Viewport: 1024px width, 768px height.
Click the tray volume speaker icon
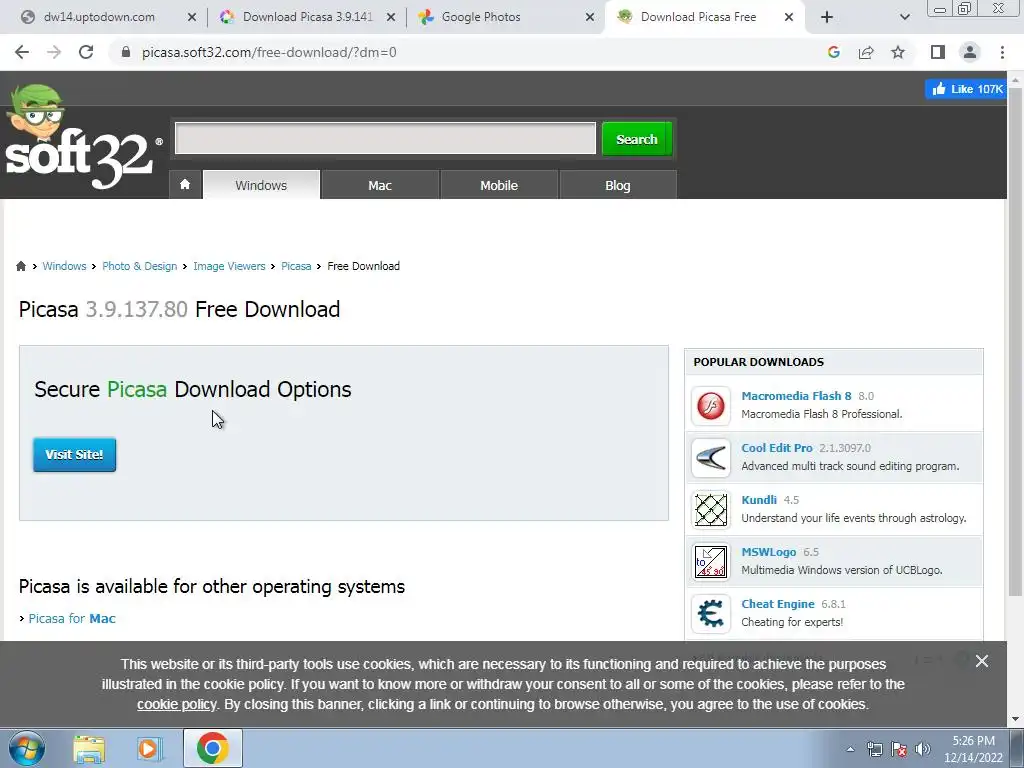pos(922,749)
